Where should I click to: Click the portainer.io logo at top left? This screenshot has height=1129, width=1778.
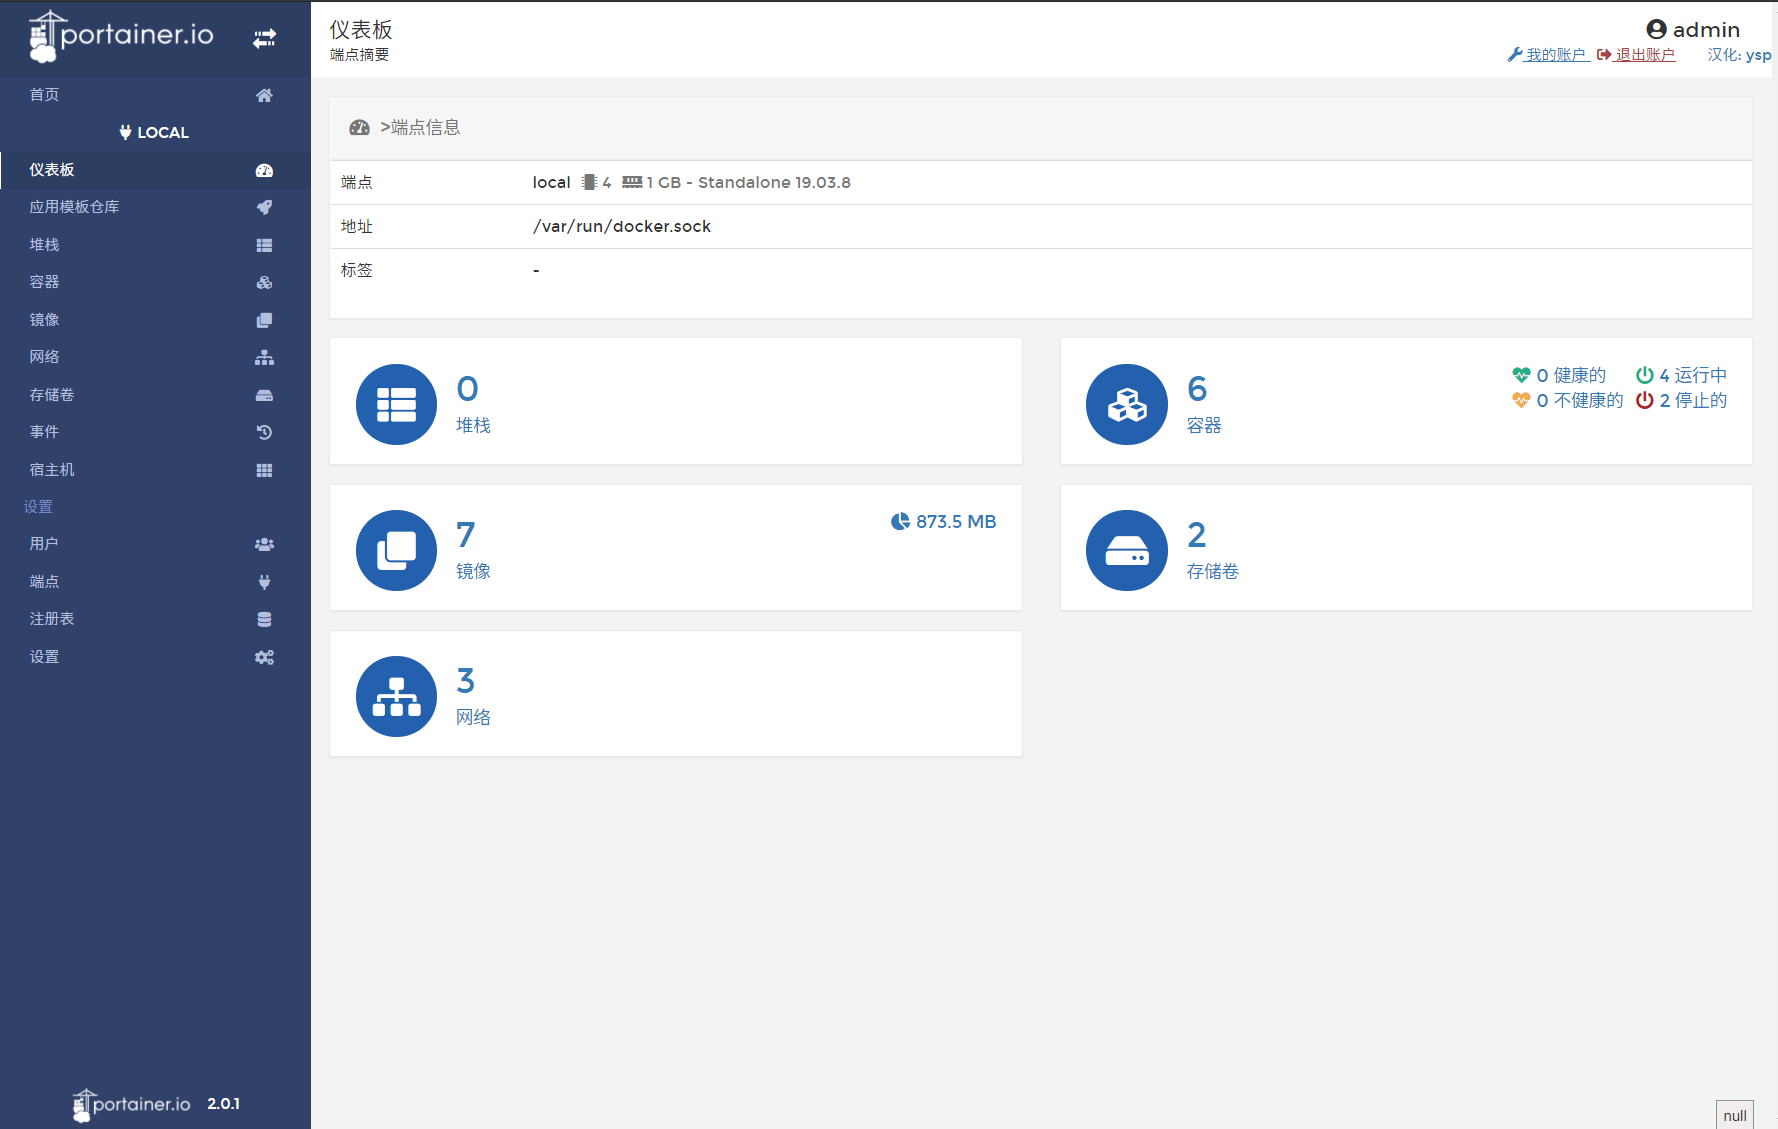[x=122, y=36]
